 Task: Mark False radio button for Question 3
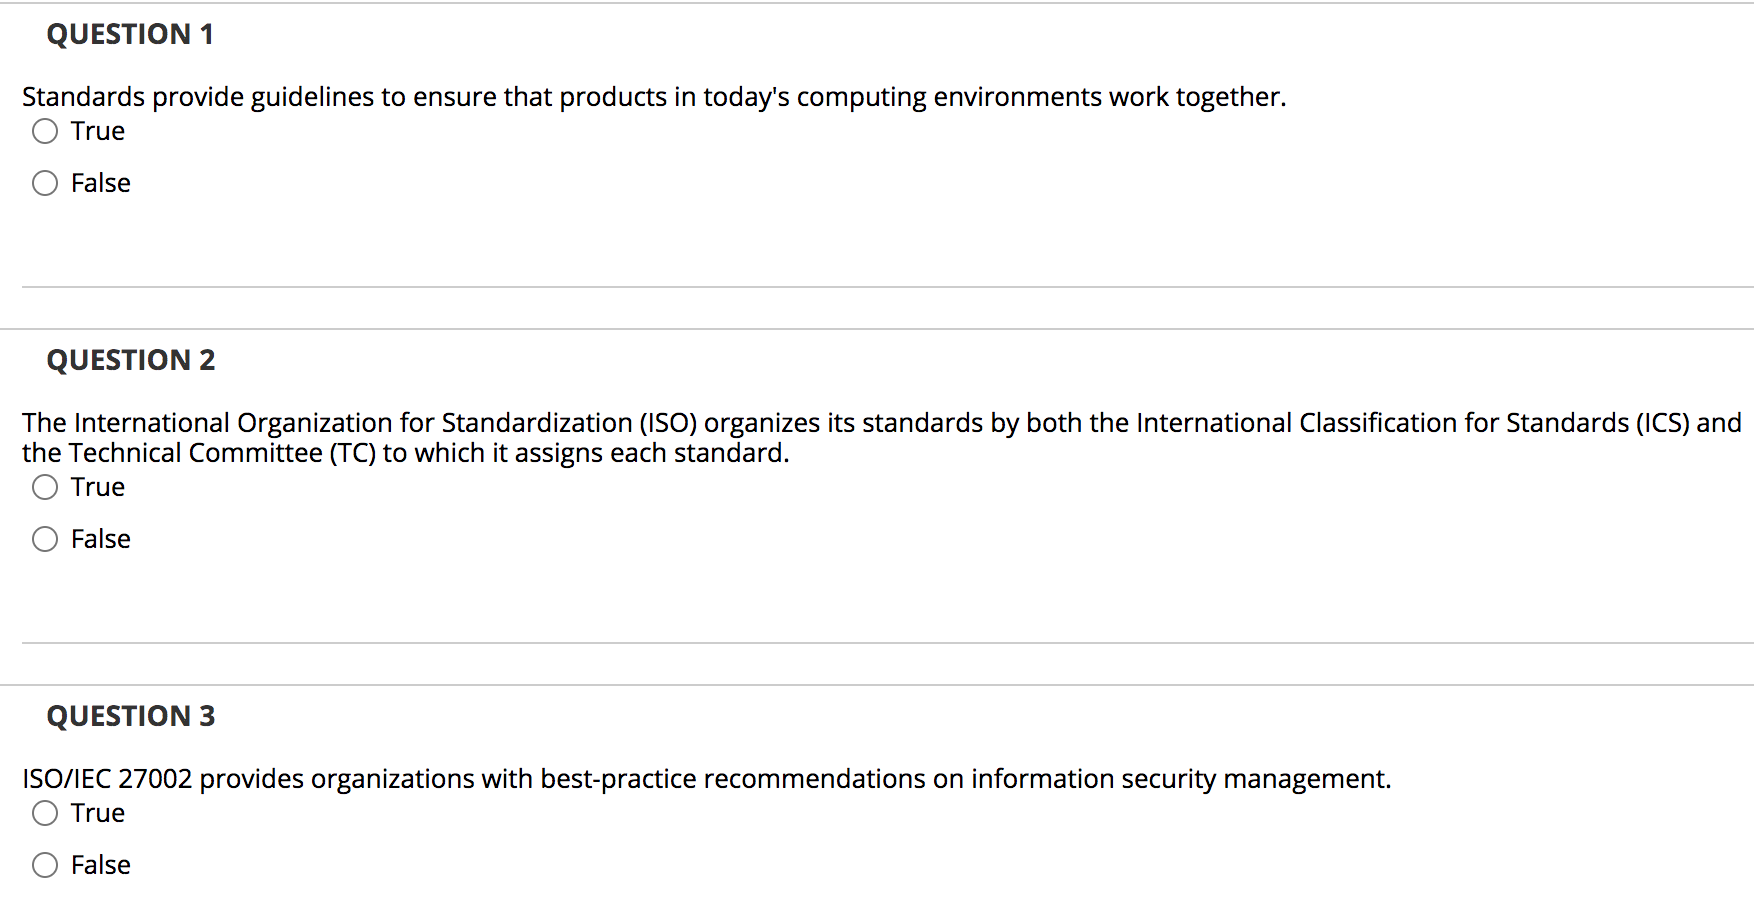click(x=45, y=866)
